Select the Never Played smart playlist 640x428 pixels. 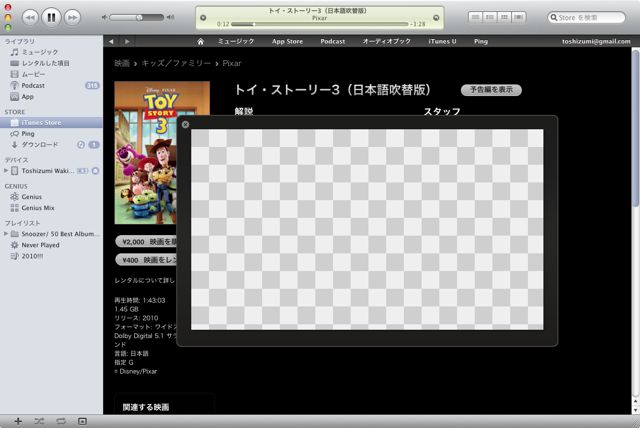(x=51, y=245)
